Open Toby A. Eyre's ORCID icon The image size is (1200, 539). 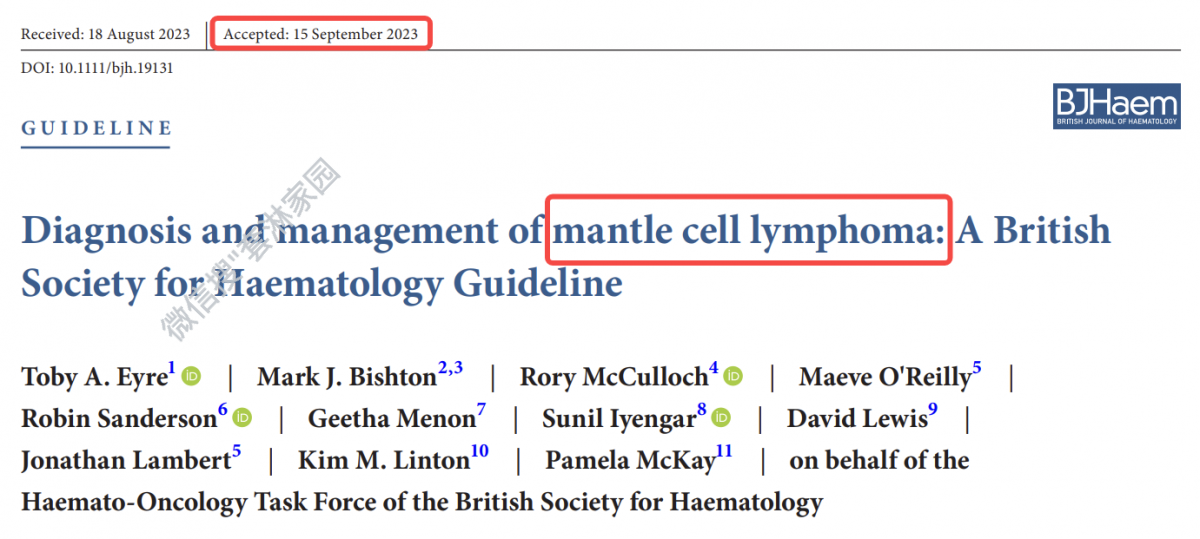tap(192, 377)
